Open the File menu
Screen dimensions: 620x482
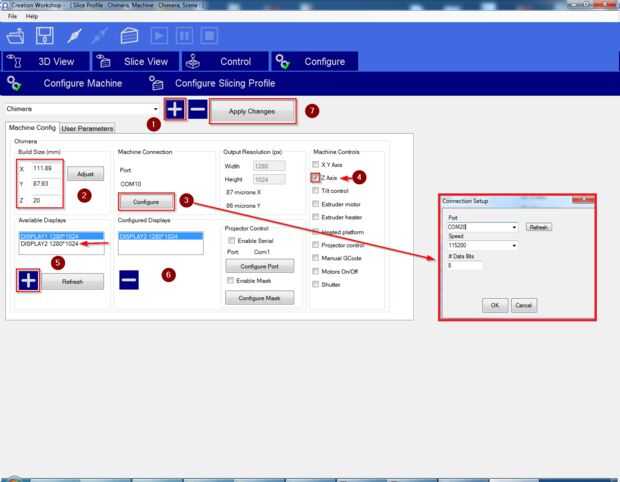pos(12,16)
